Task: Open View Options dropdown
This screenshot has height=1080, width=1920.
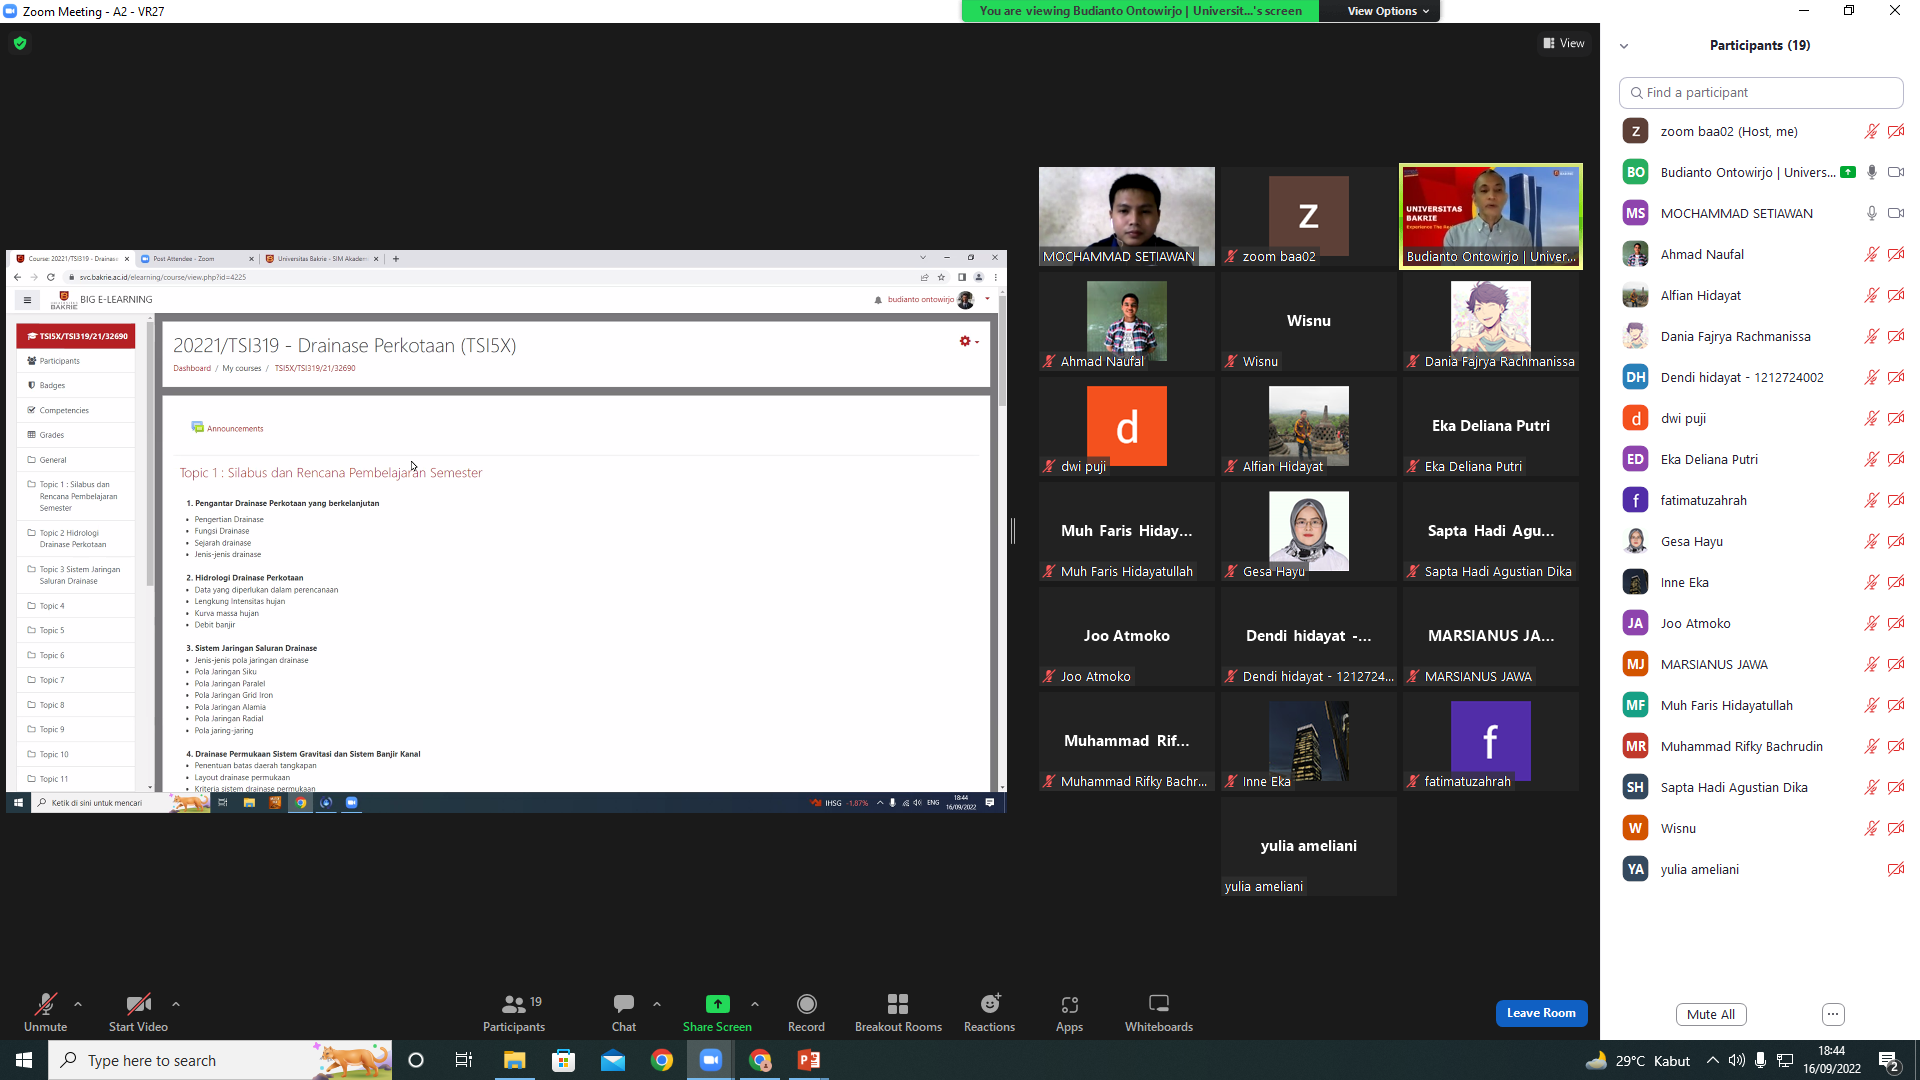Action: coord(1388,11)
